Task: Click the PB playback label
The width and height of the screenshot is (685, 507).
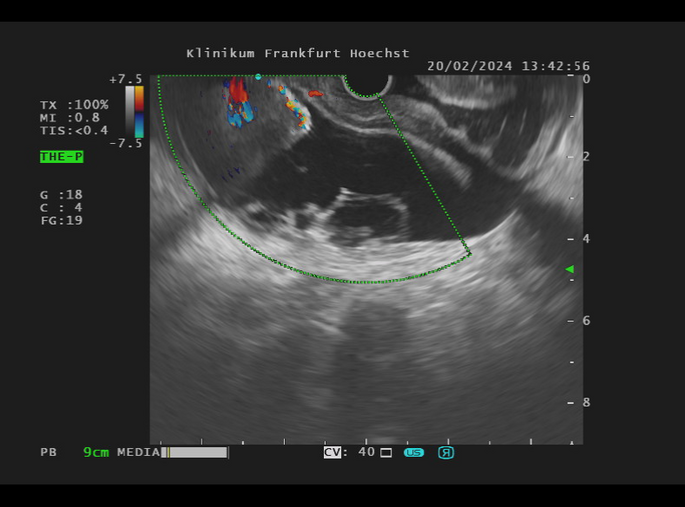Action: point(48,452)
